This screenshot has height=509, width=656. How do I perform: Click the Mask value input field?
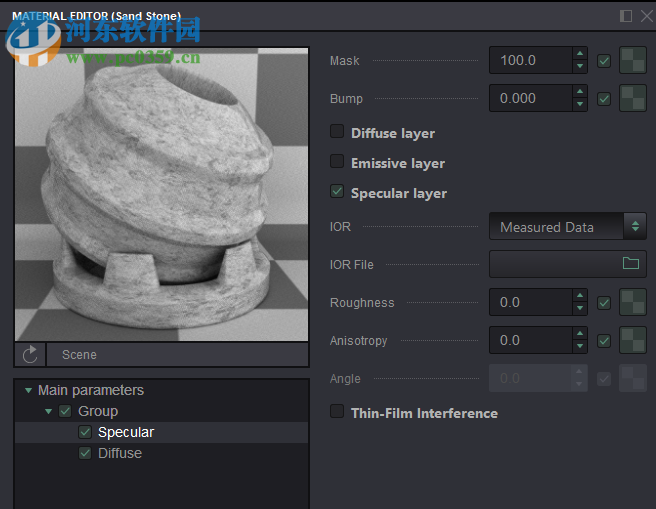[x=530, y=61]
